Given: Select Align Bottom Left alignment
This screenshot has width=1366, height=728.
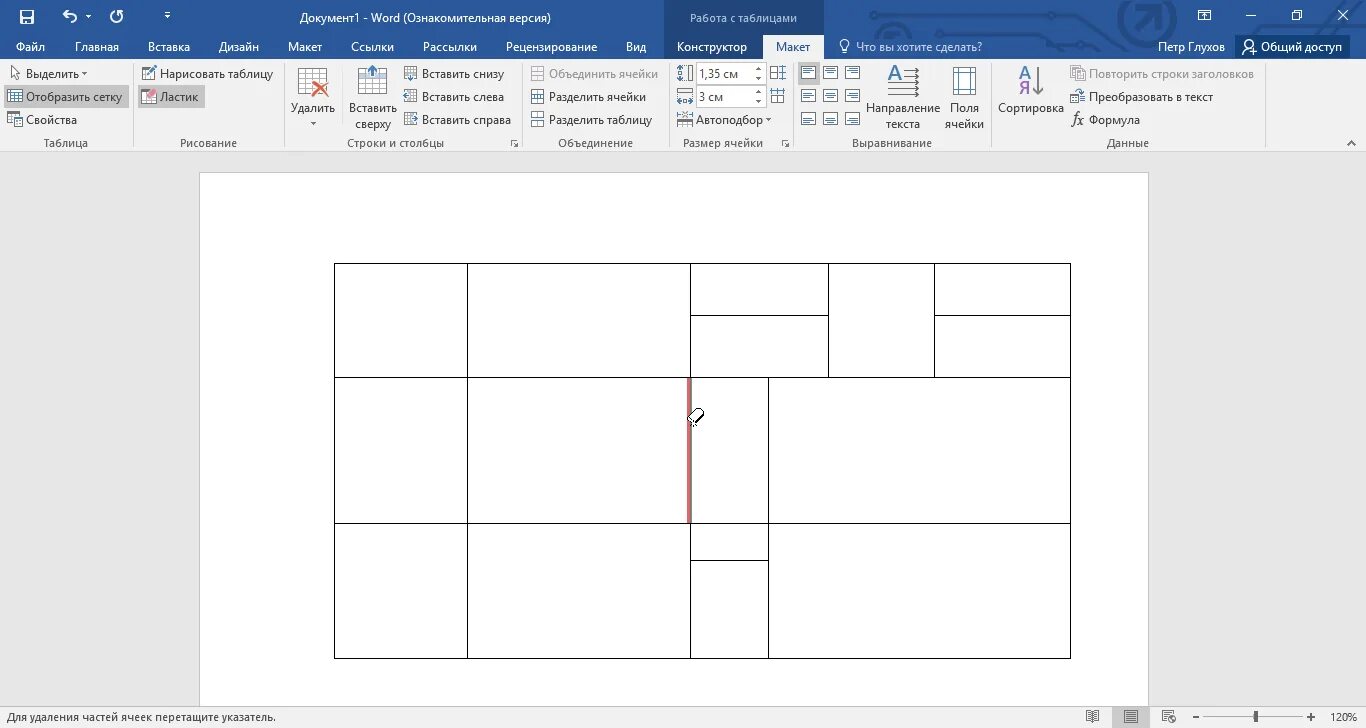Looking at the screenshot, I should [808, 119].
